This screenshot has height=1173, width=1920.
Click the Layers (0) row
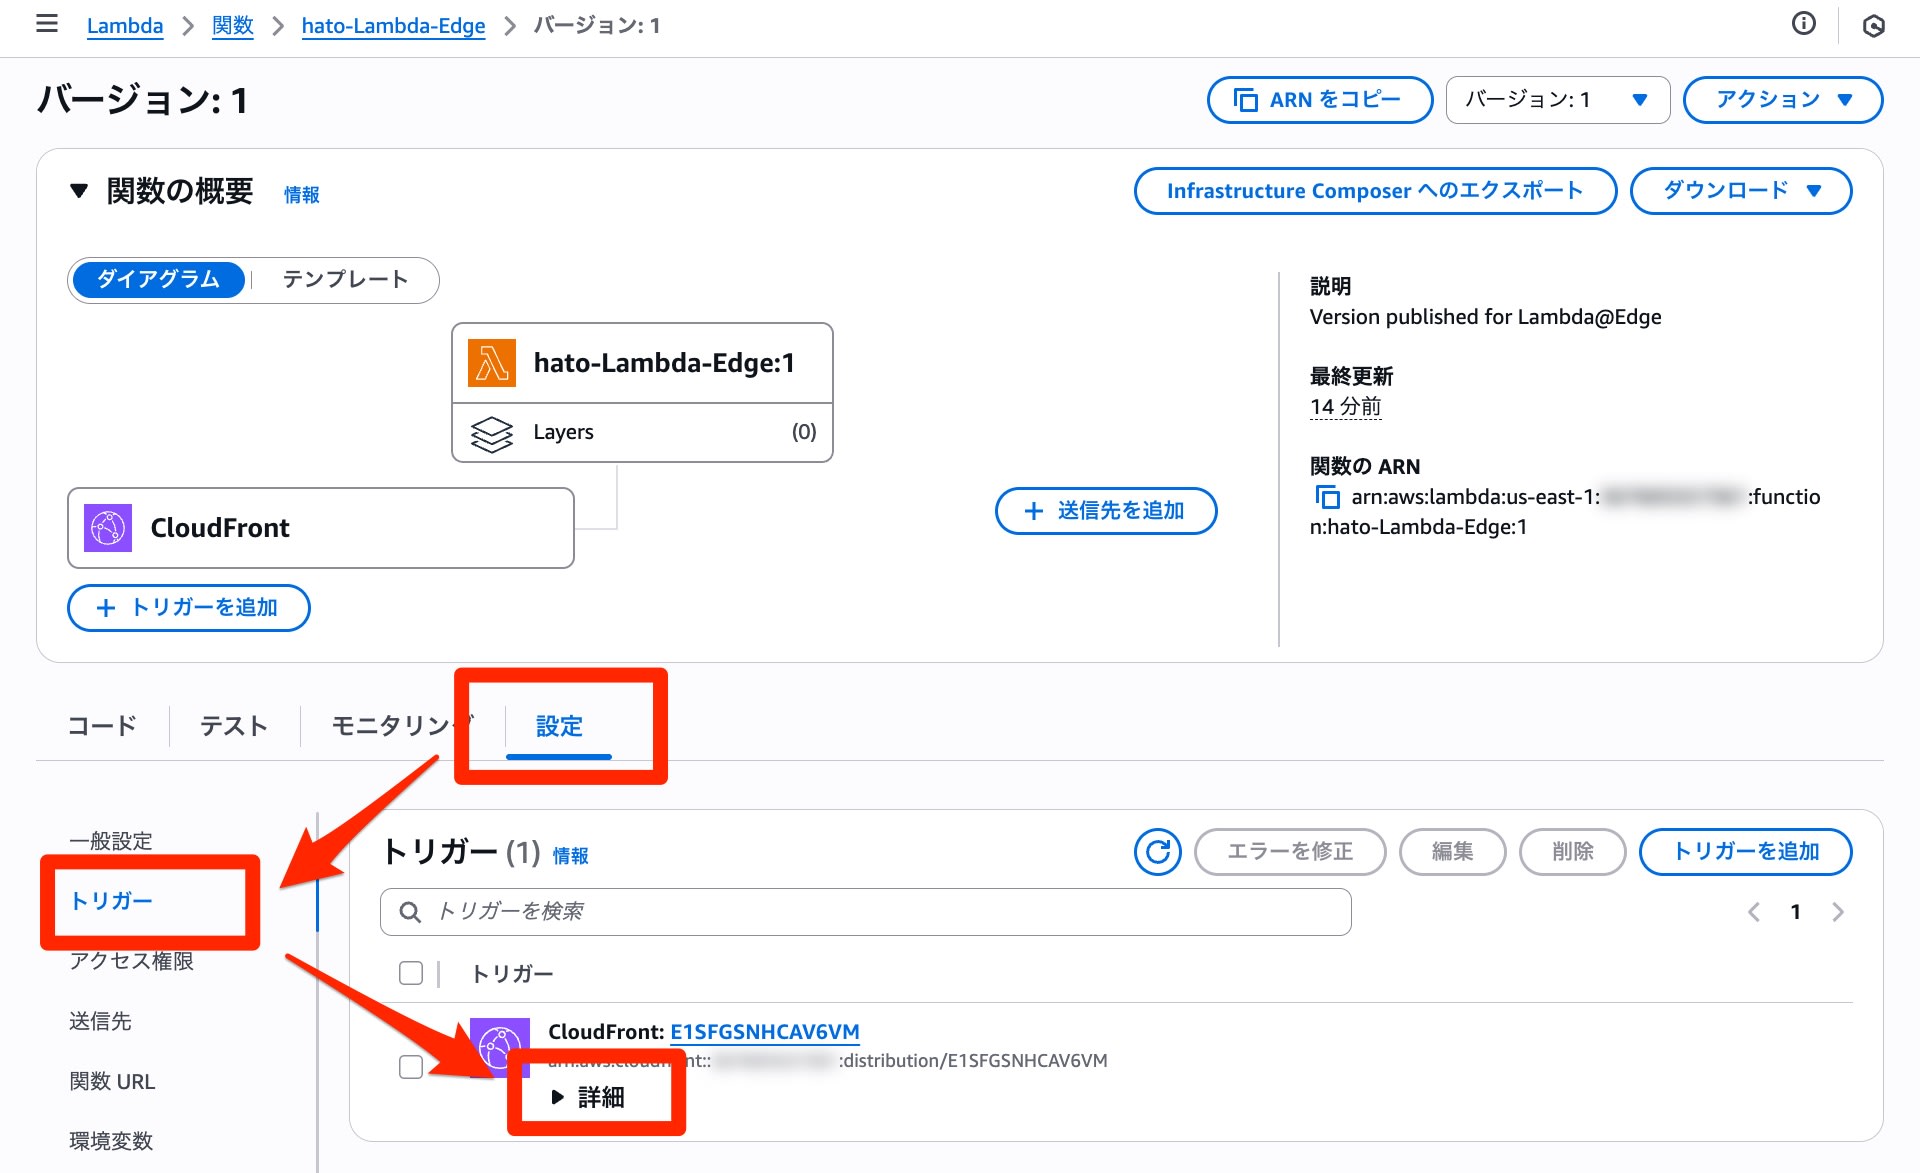[x=642, y=433]
